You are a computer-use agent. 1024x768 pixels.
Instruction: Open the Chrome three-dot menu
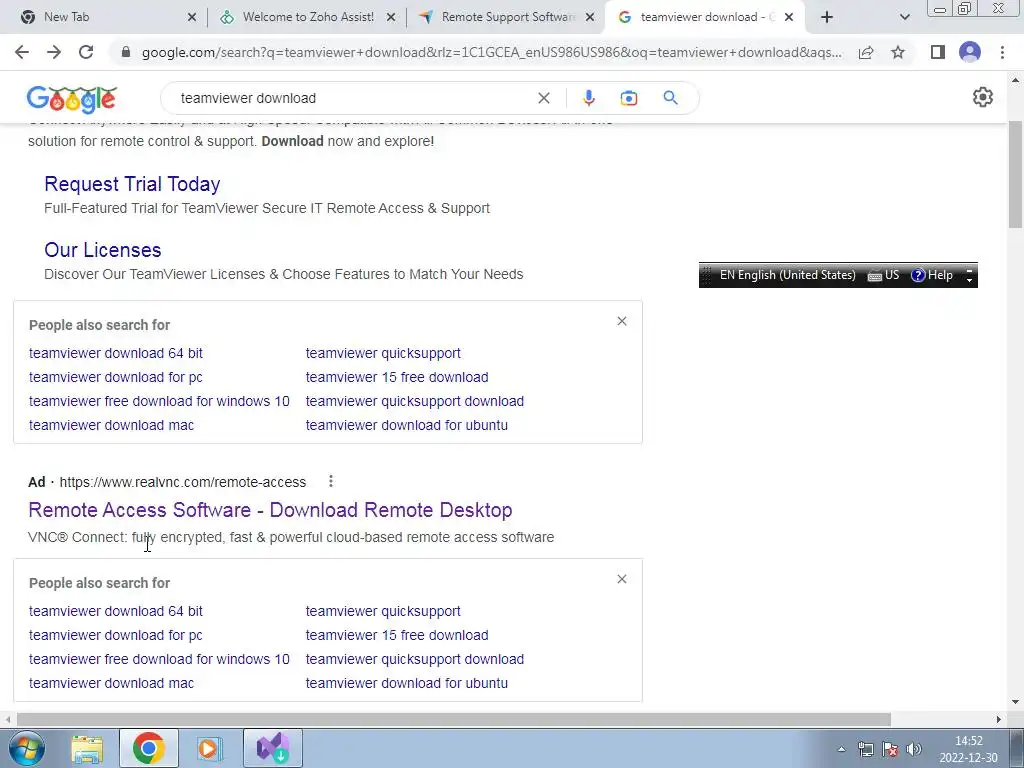[1002, 52]
